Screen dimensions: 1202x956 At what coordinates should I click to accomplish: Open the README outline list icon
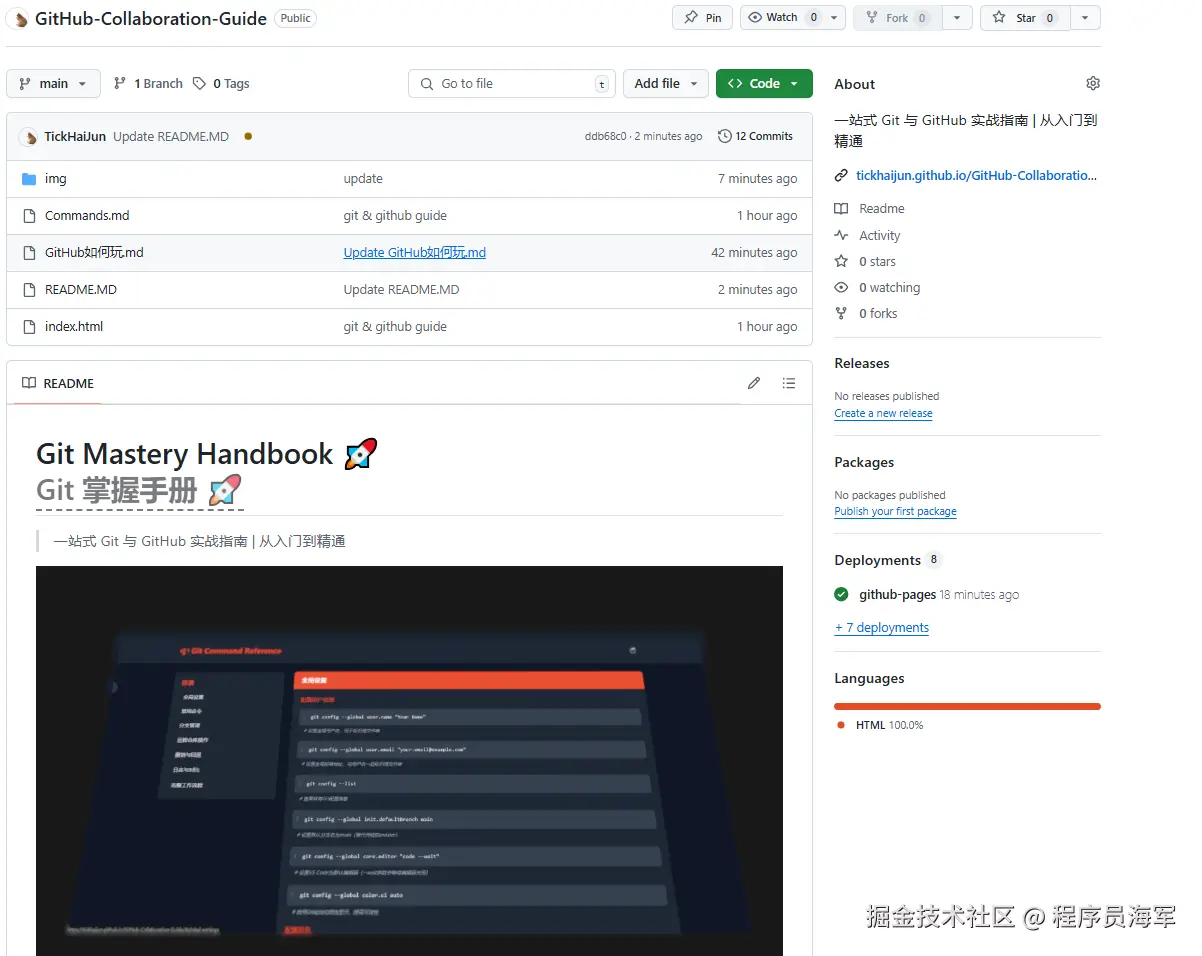(x=789, y=383)
